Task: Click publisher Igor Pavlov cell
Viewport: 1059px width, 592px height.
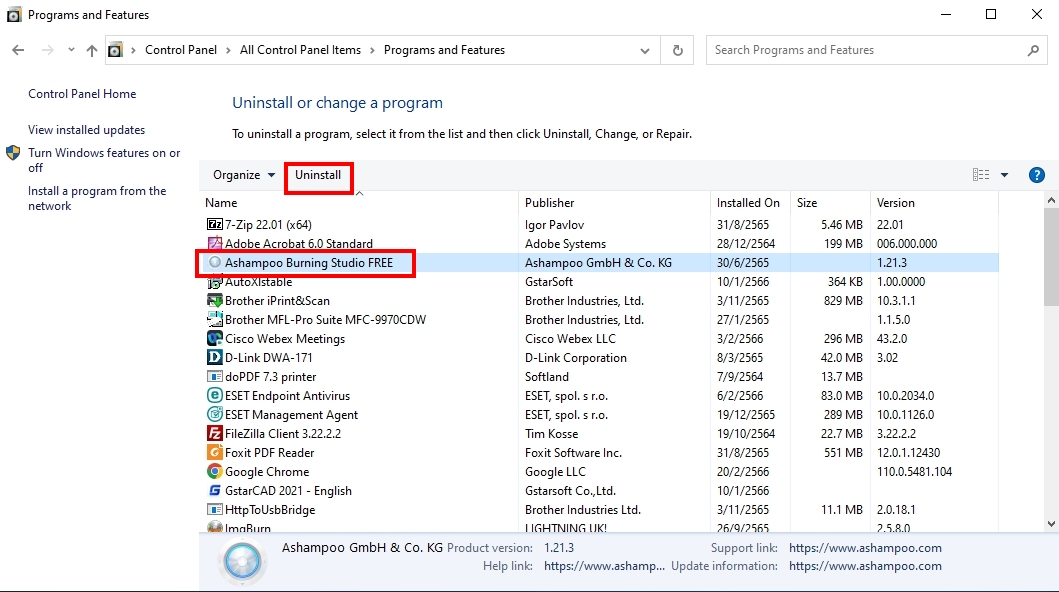Action: coord(554,225)
